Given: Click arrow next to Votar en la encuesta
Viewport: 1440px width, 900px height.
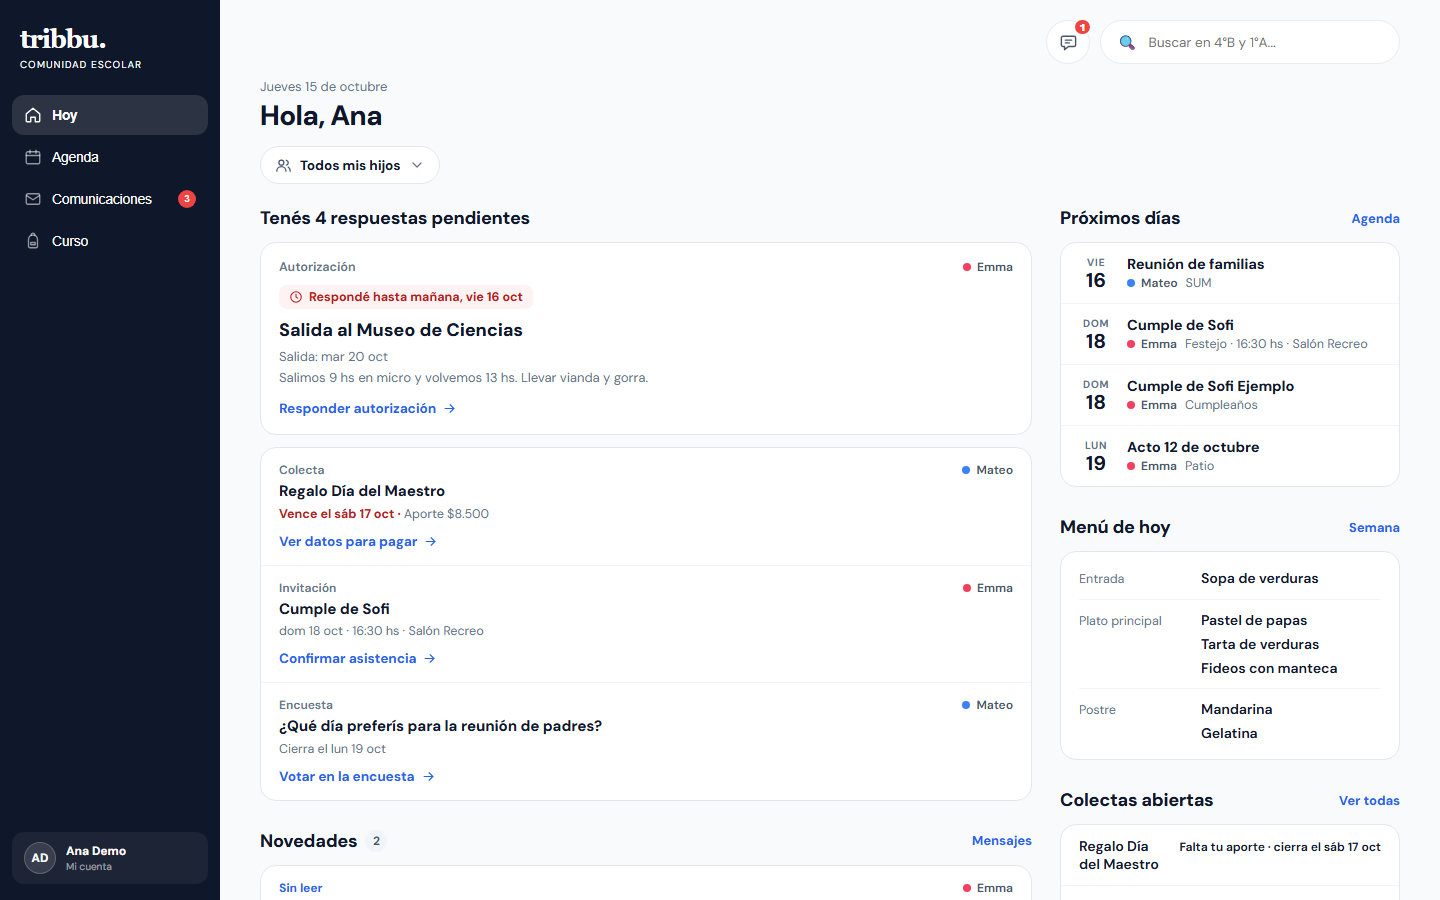Looking at the screenshot, I should (428, 776).
